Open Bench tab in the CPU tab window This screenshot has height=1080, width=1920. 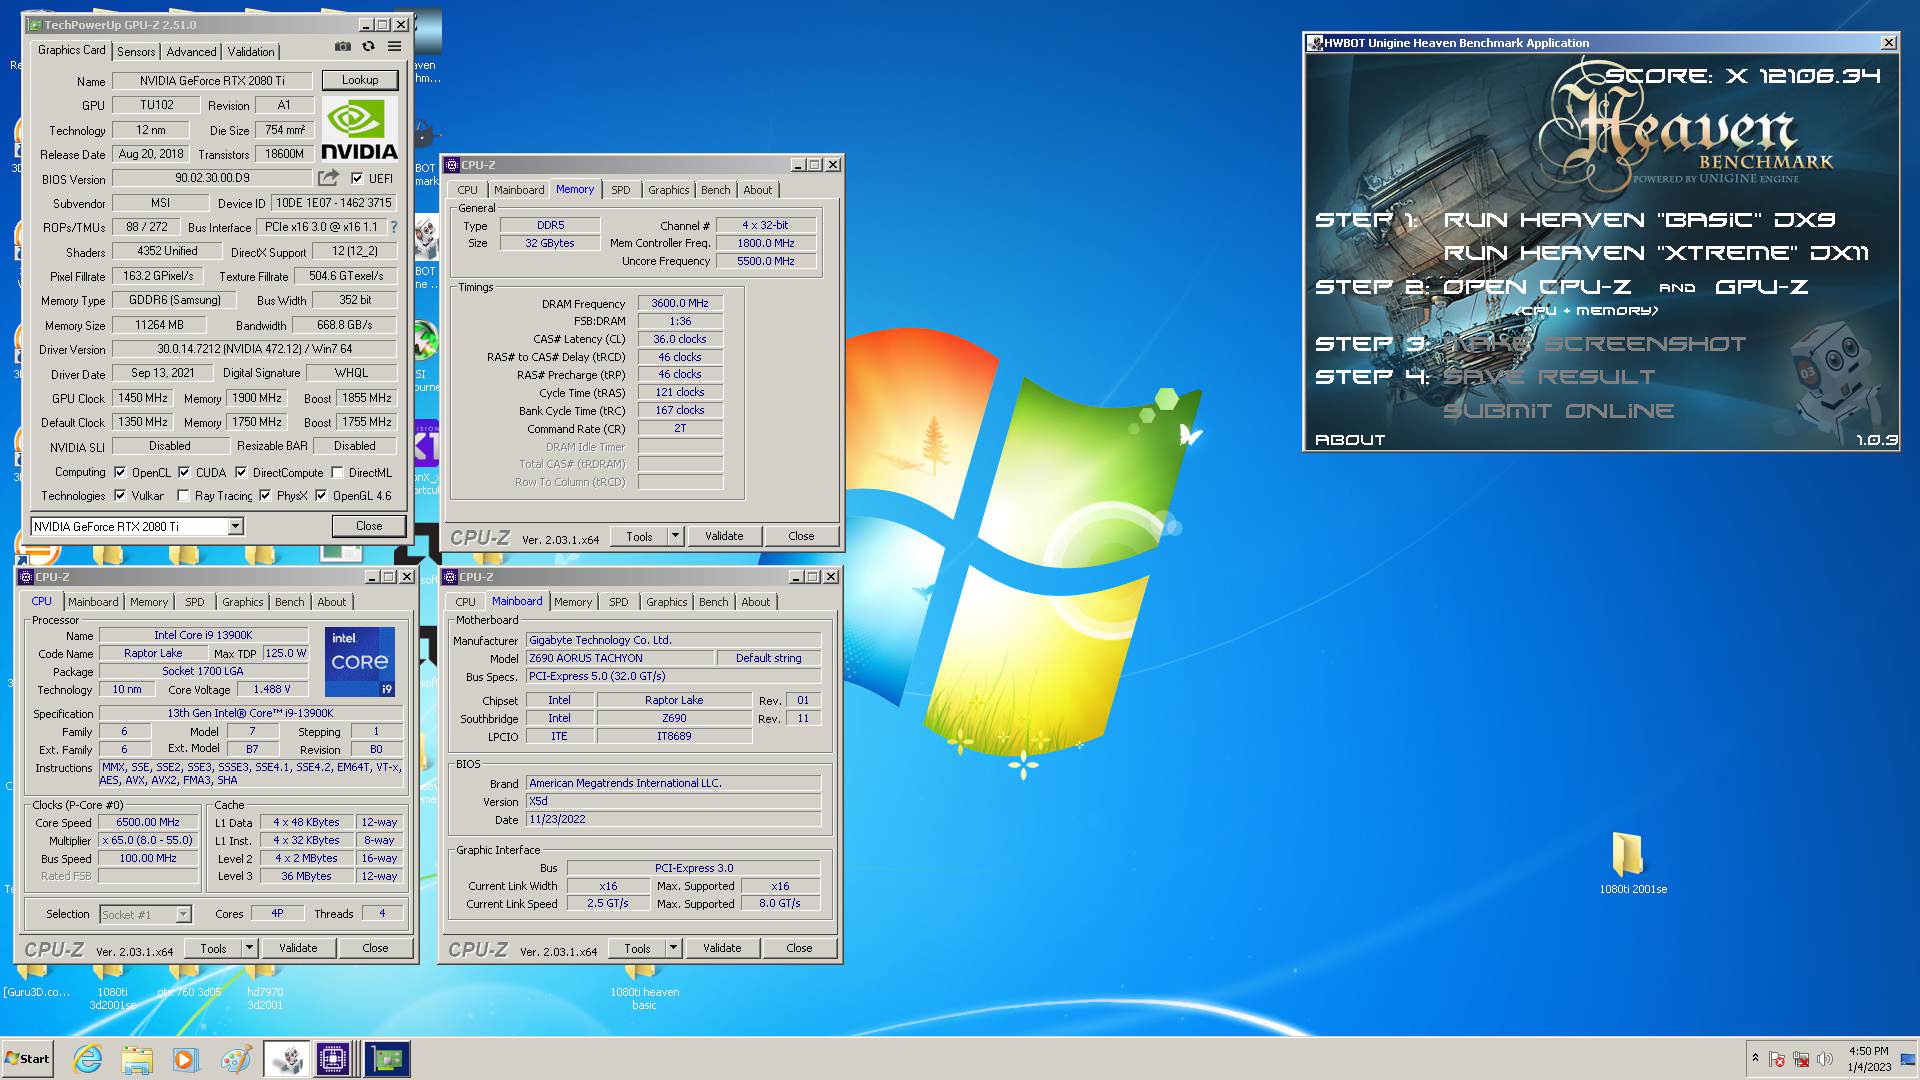289,602
